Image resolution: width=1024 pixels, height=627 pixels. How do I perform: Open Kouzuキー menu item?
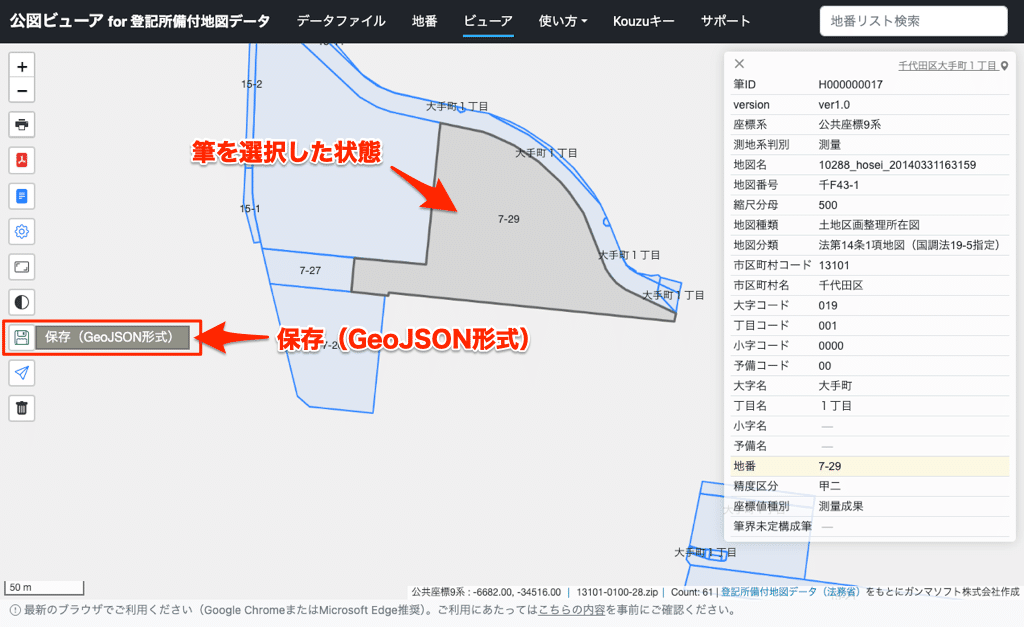(643, 21)
